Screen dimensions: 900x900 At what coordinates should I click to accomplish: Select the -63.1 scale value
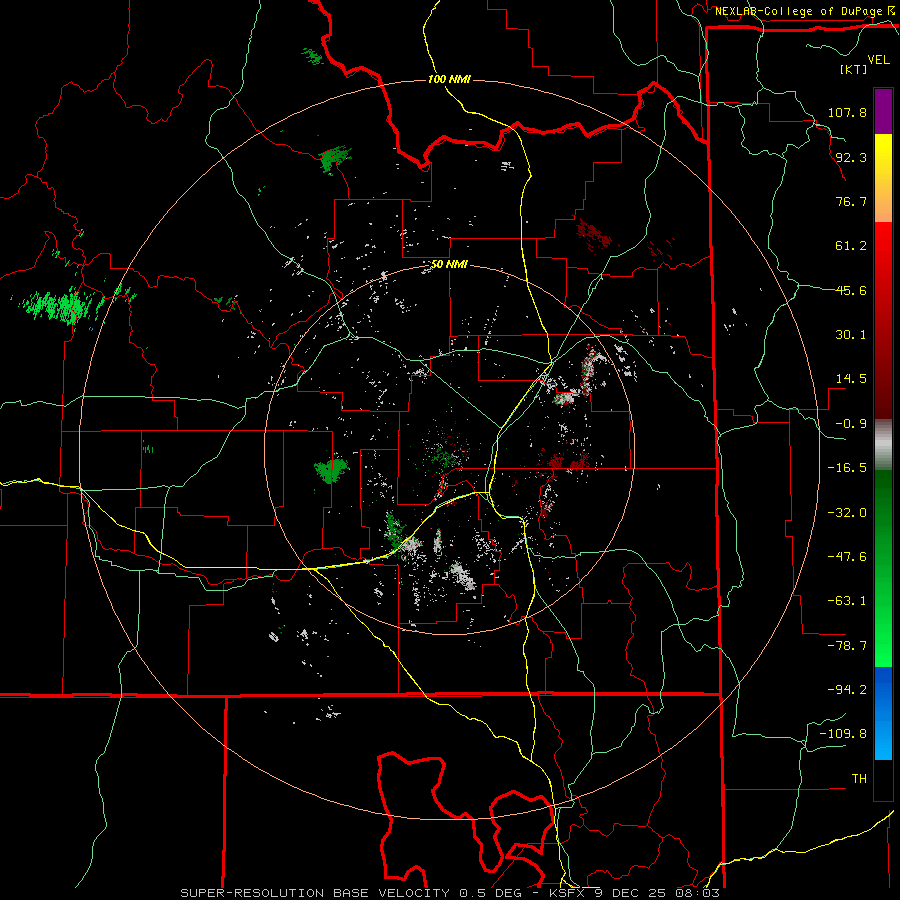point(847,601)
